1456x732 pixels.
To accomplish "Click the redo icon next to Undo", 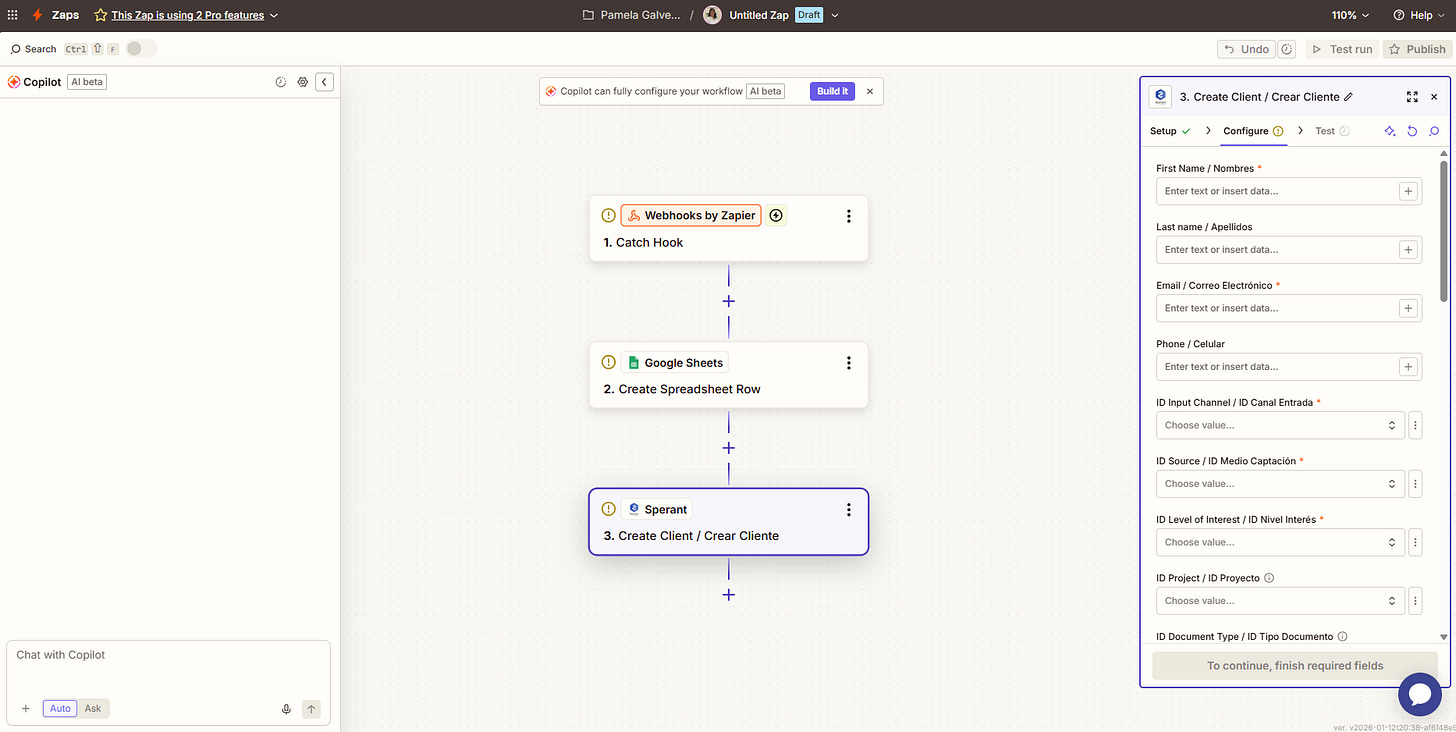I will pos(1287,48).
